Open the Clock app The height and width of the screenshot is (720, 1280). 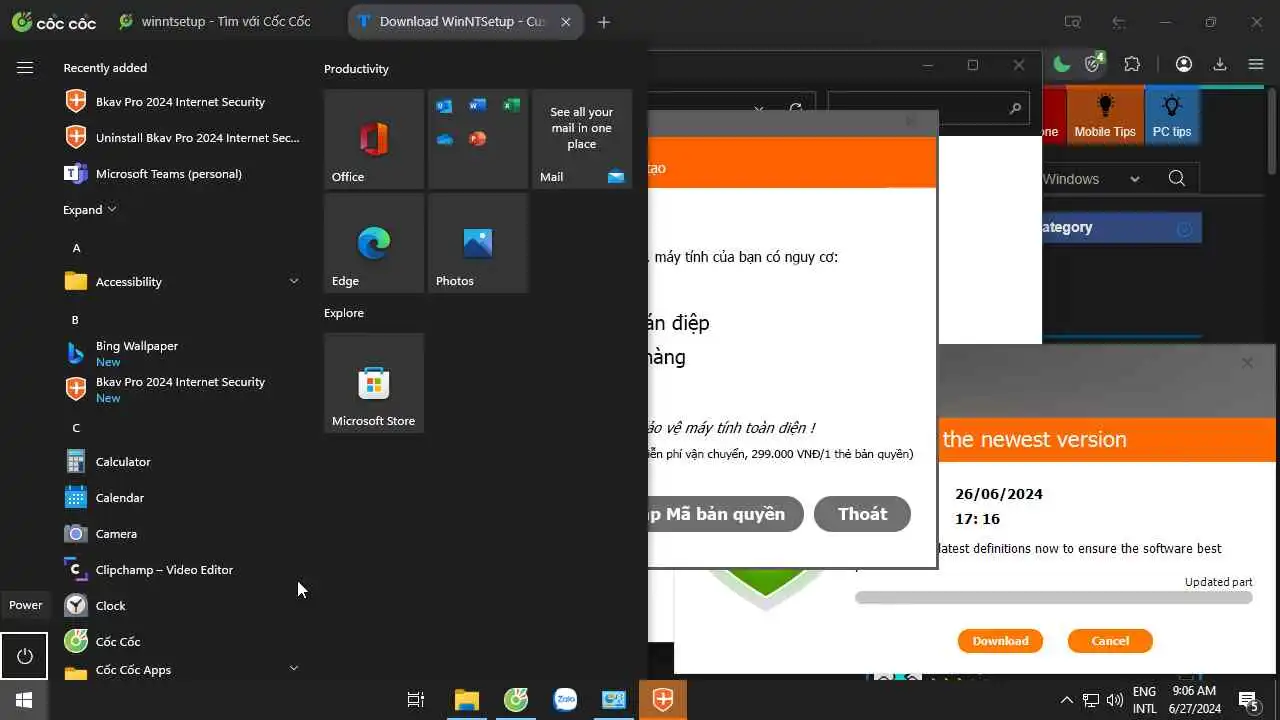180,606
